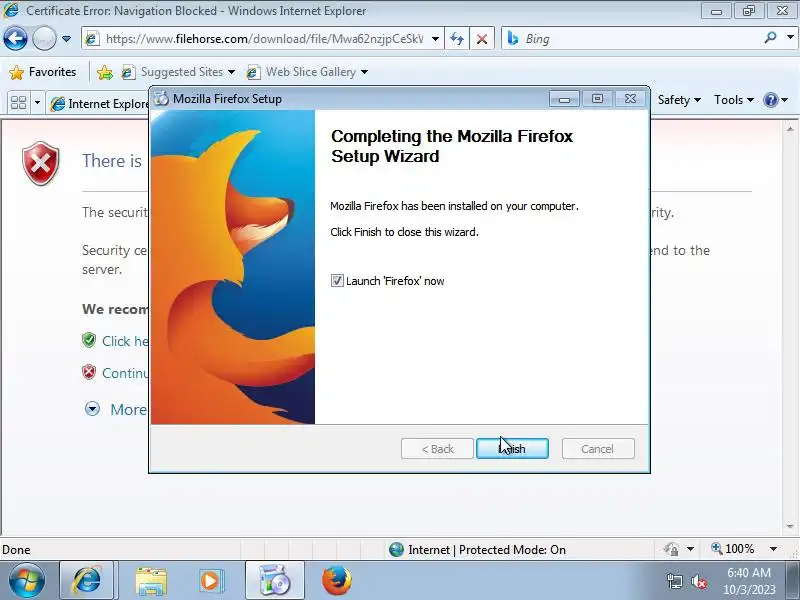800x600 pixels.
Task: Click the network icon in system tray
Action: [x=674, y=581]
